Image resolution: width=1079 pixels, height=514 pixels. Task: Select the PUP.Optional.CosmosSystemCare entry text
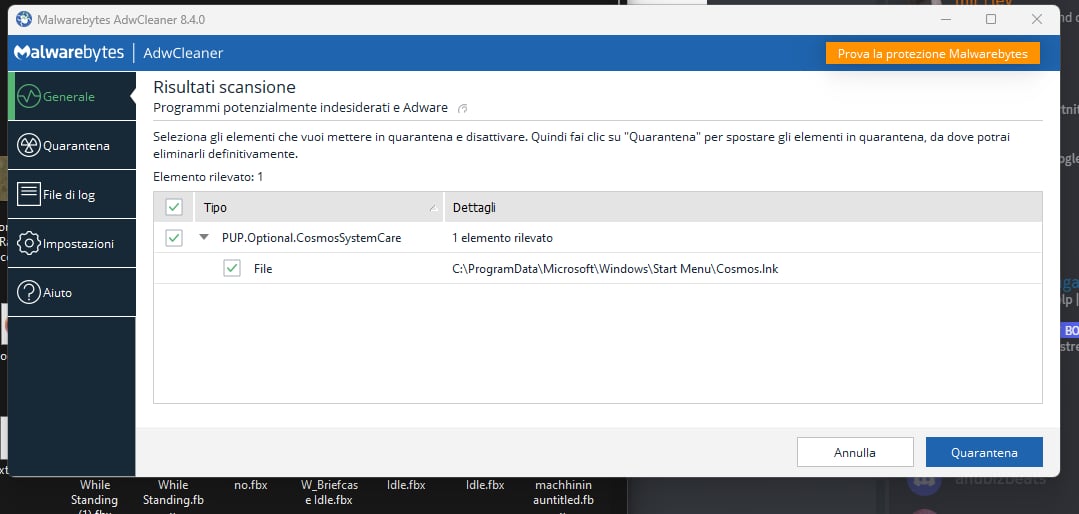[311, 238]
